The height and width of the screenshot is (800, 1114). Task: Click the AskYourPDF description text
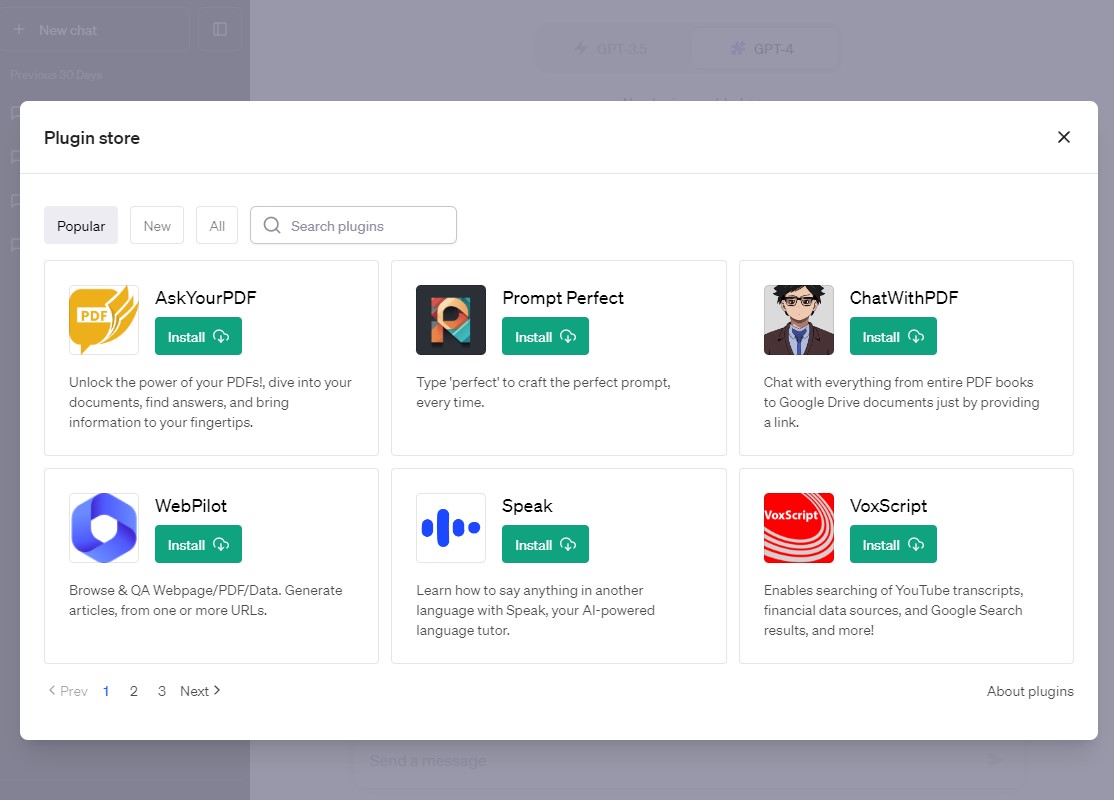210,402
